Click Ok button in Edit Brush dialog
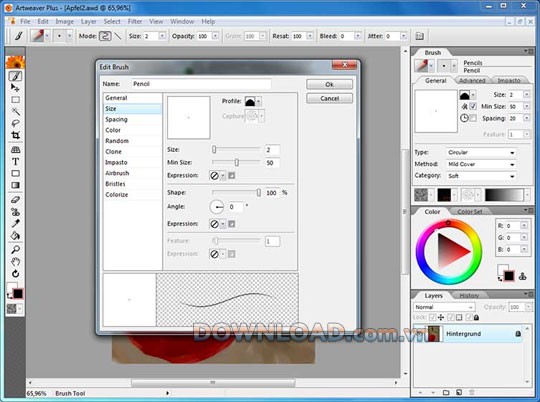This screenshot has width=540, height=402. coord(329,84)
